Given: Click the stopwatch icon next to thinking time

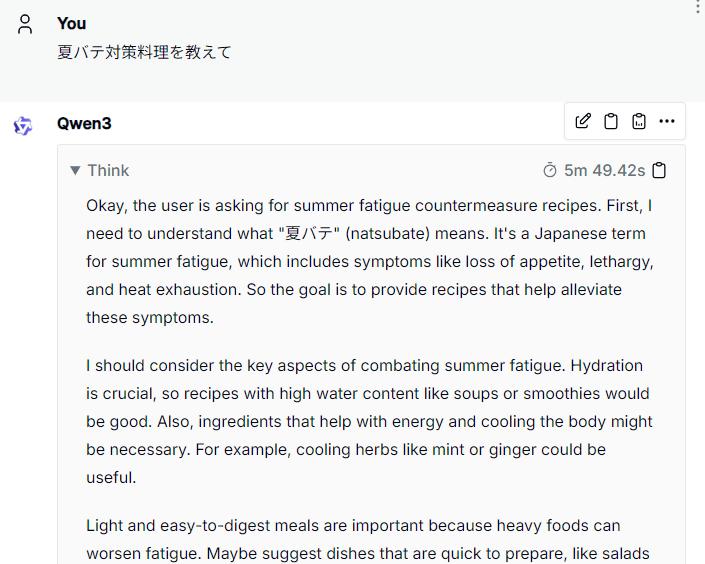Looking at the screenshot, I should (549, 170).
